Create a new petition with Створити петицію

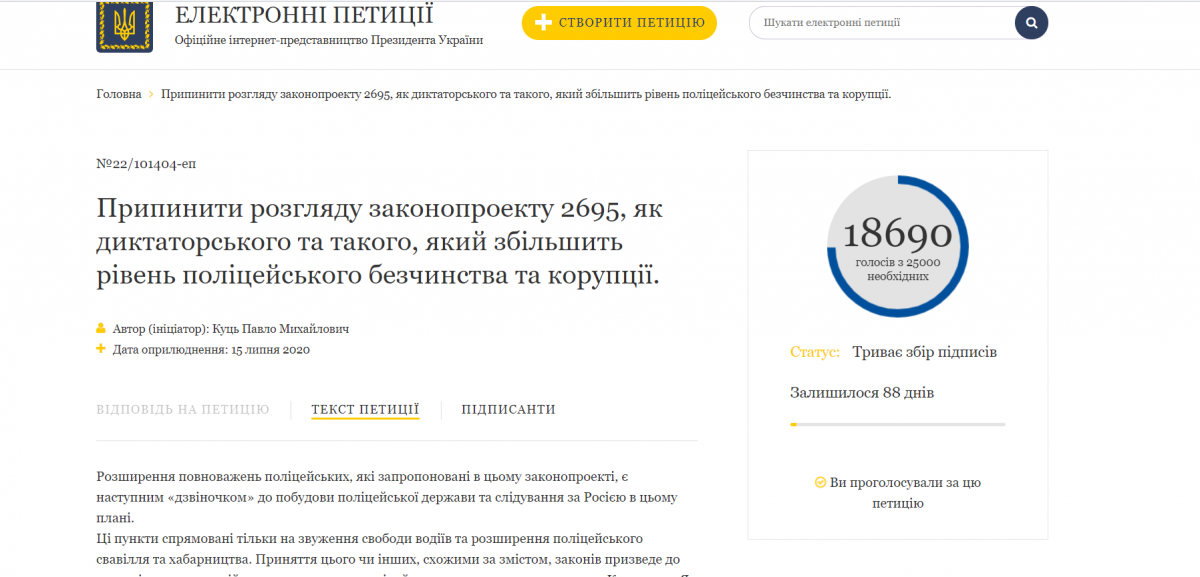(x=619, y=22)
